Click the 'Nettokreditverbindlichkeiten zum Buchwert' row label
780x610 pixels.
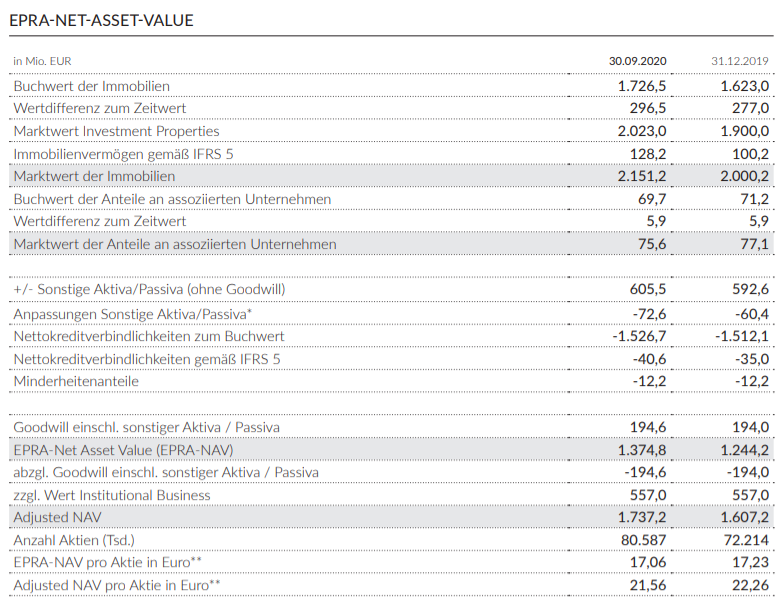point(149,336)
